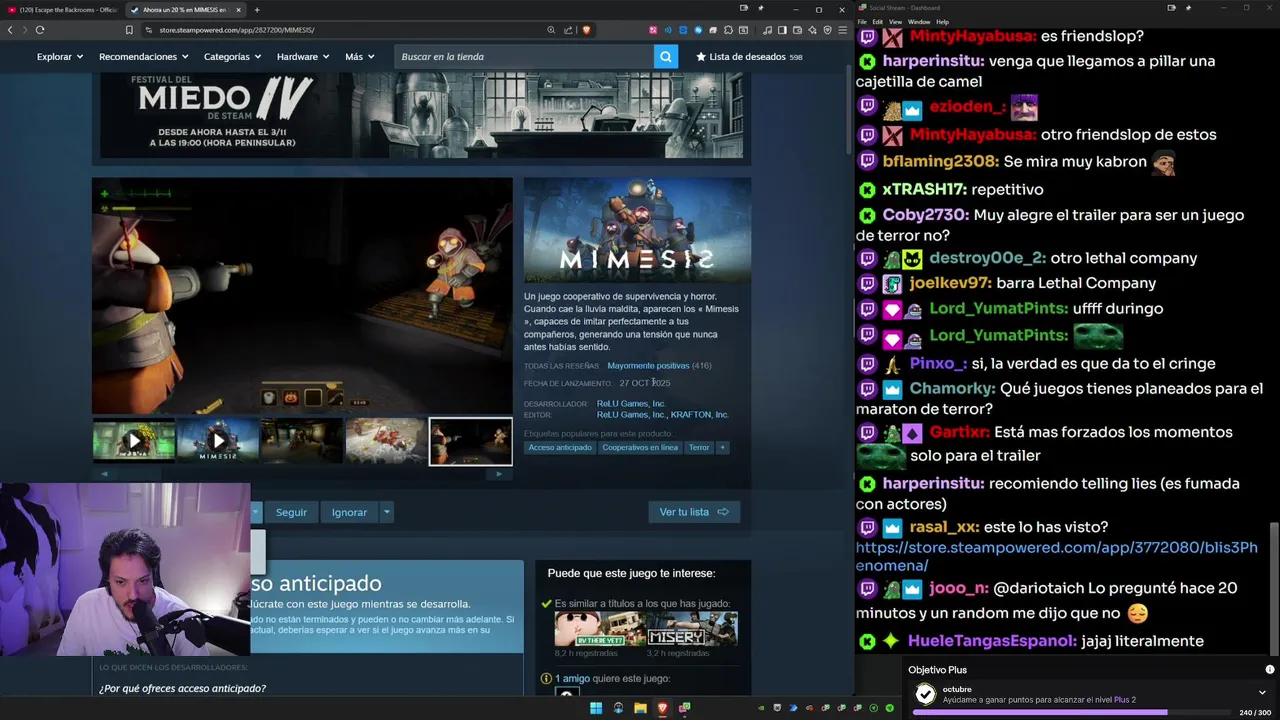
Task: Select the highlighted fifth screenshot thumbnail
Action: pos(470,441)
